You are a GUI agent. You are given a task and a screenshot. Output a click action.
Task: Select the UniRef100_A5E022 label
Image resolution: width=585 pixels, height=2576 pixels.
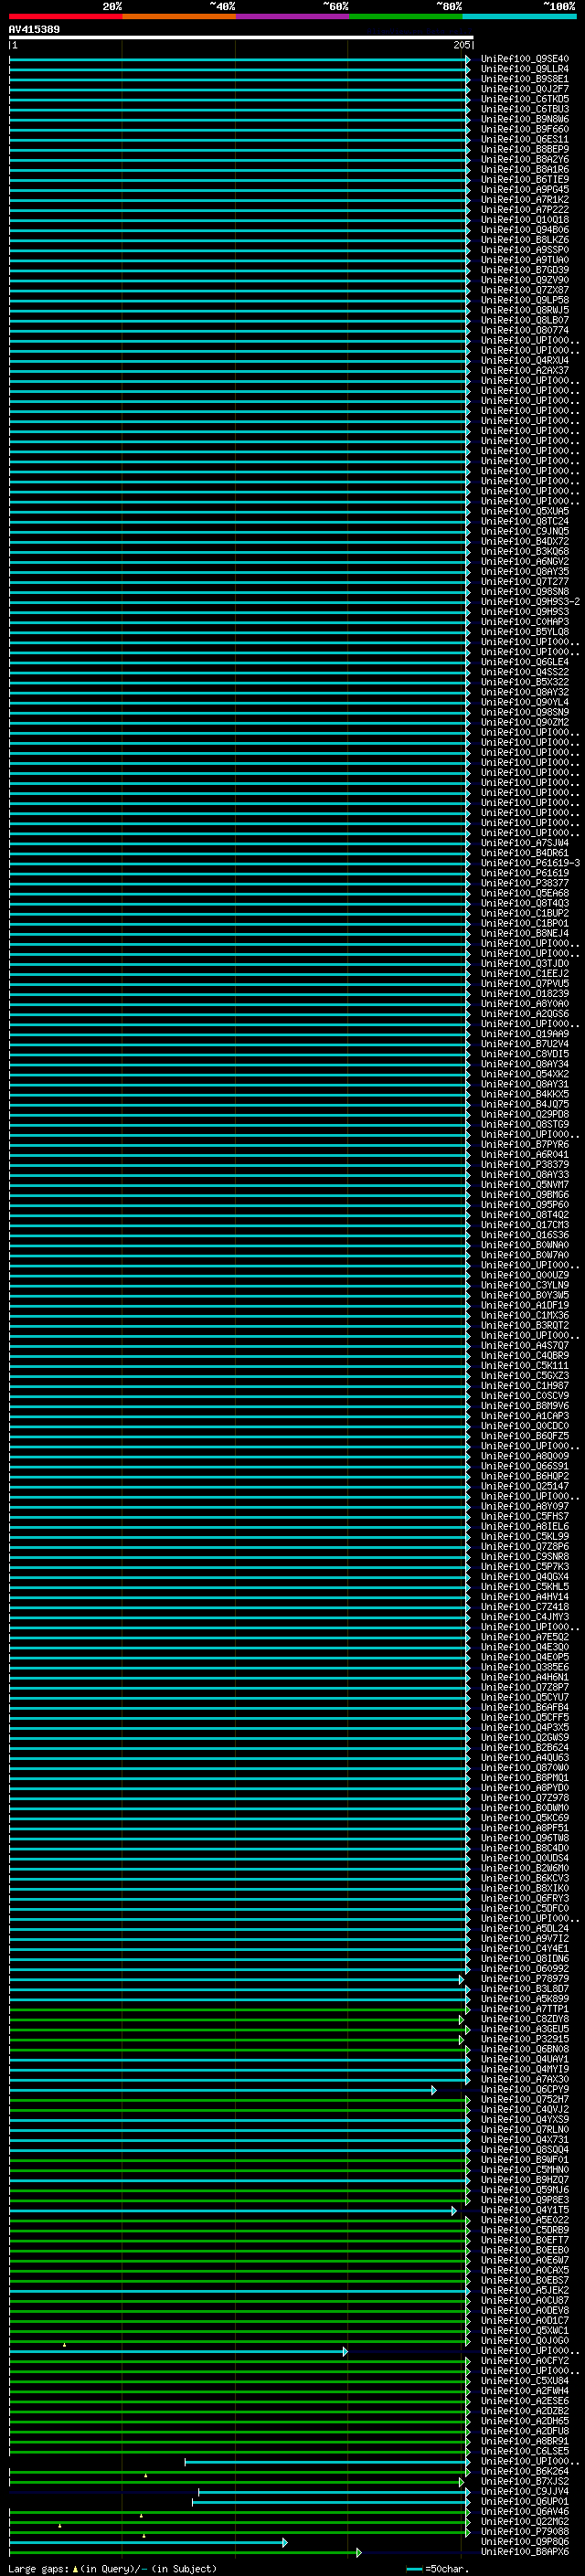[x=524, y=2219]
